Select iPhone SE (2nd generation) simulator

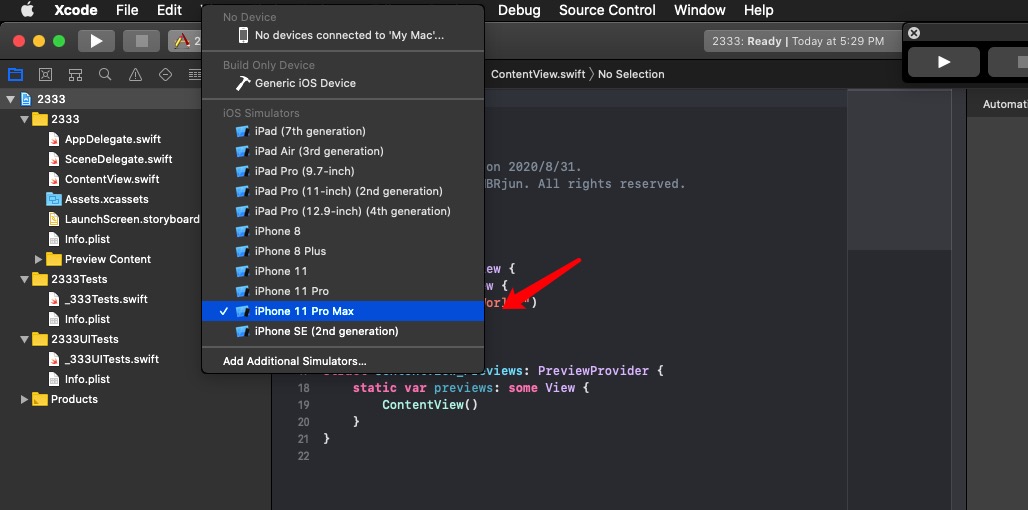[x=343, y=331]
